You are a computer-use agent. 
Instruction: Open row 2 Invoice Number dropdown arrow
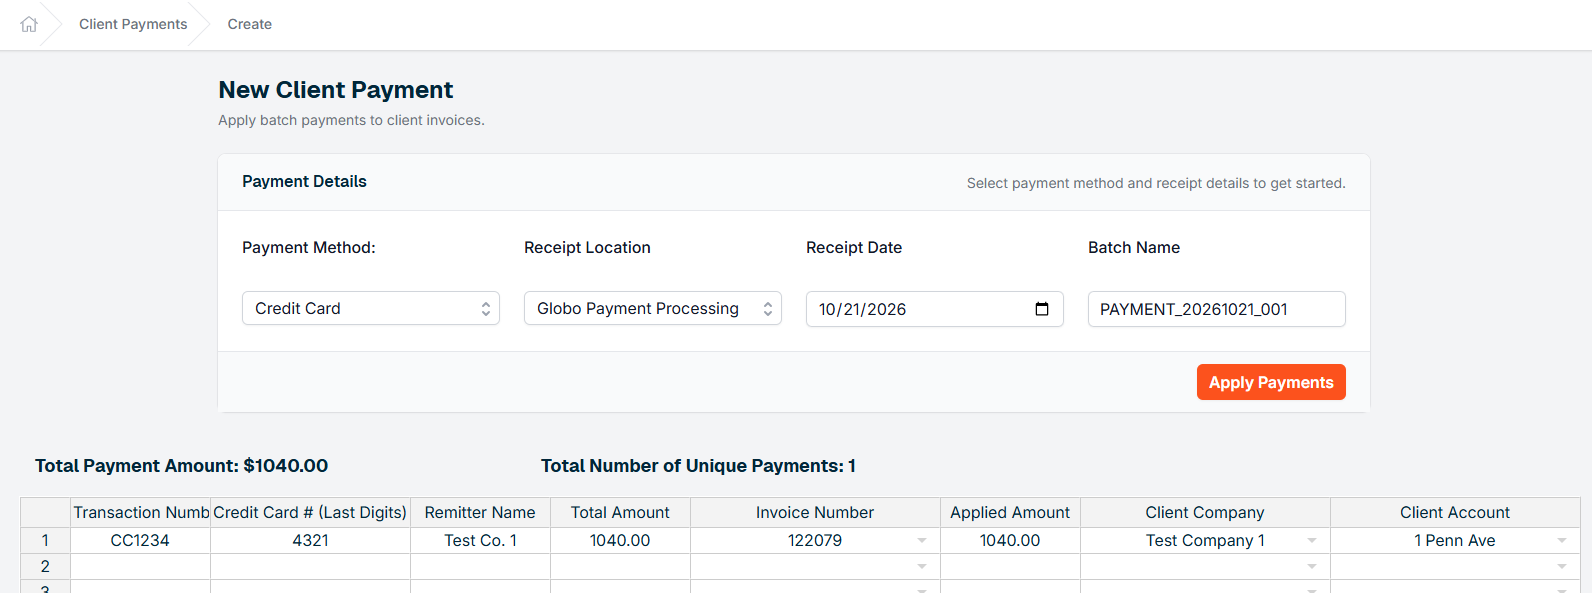(922, 567)
